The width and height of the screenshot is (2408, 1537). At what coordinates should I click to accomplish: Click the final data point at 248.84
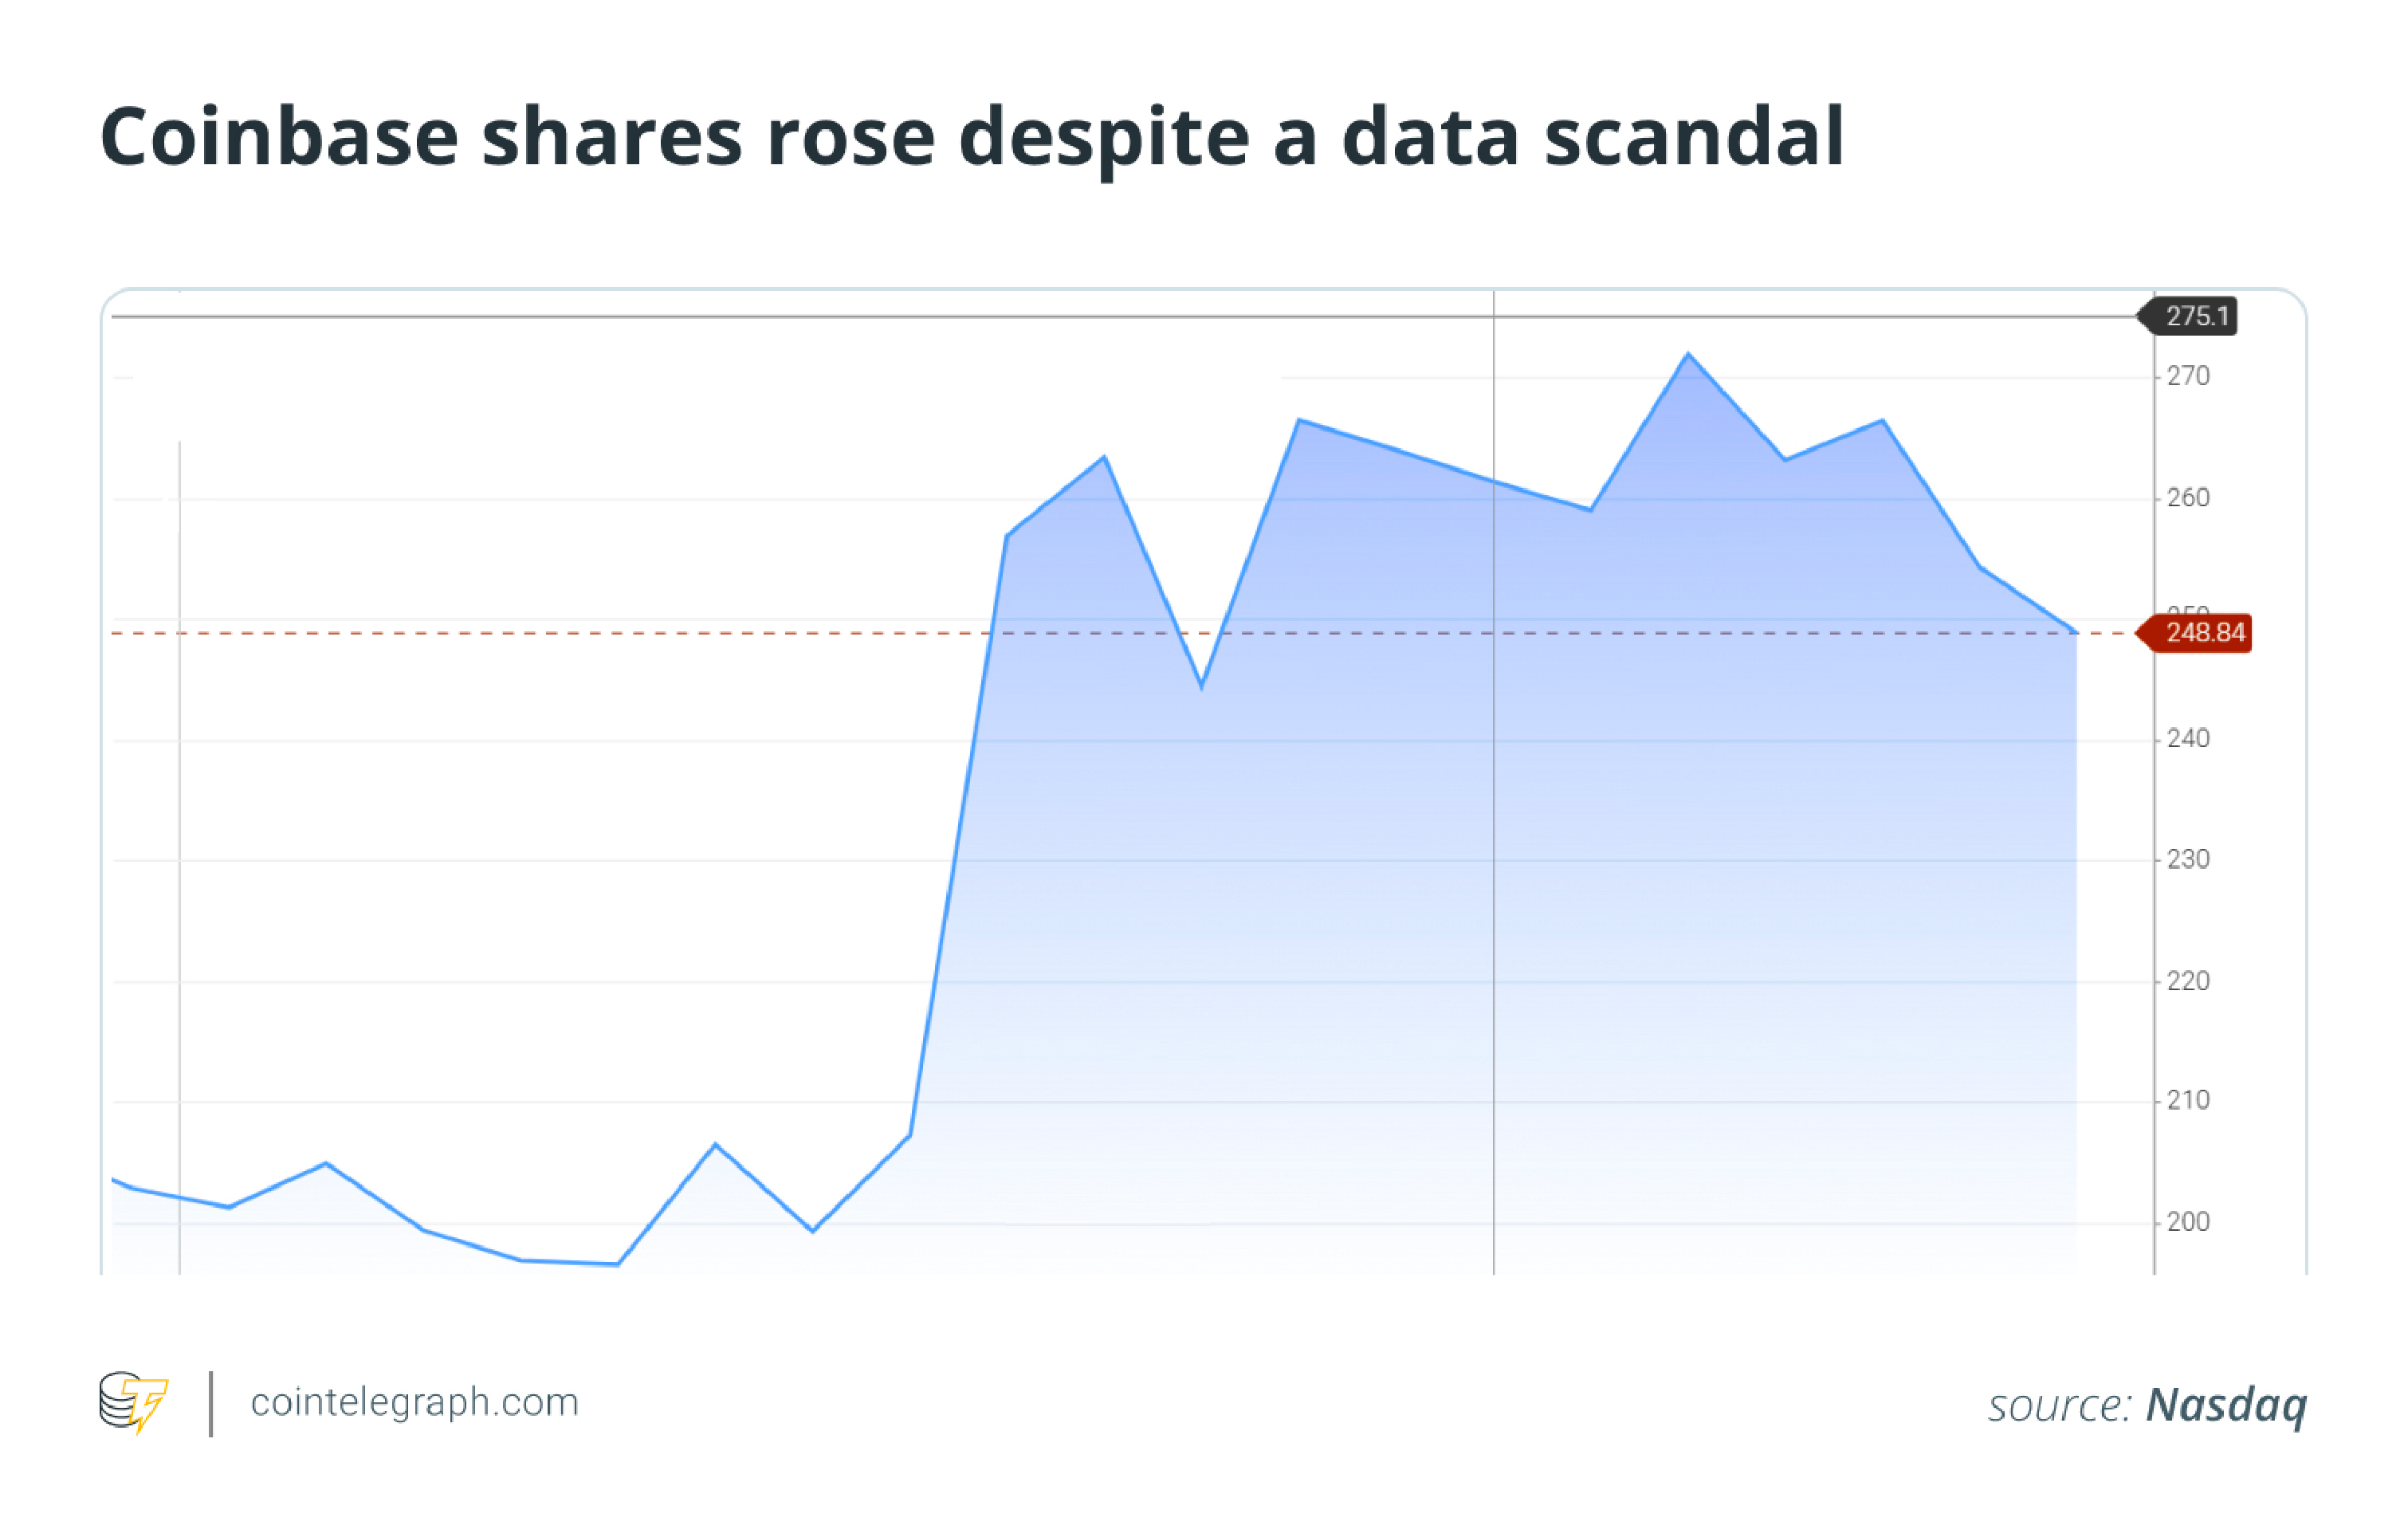tap(2076, 632)
